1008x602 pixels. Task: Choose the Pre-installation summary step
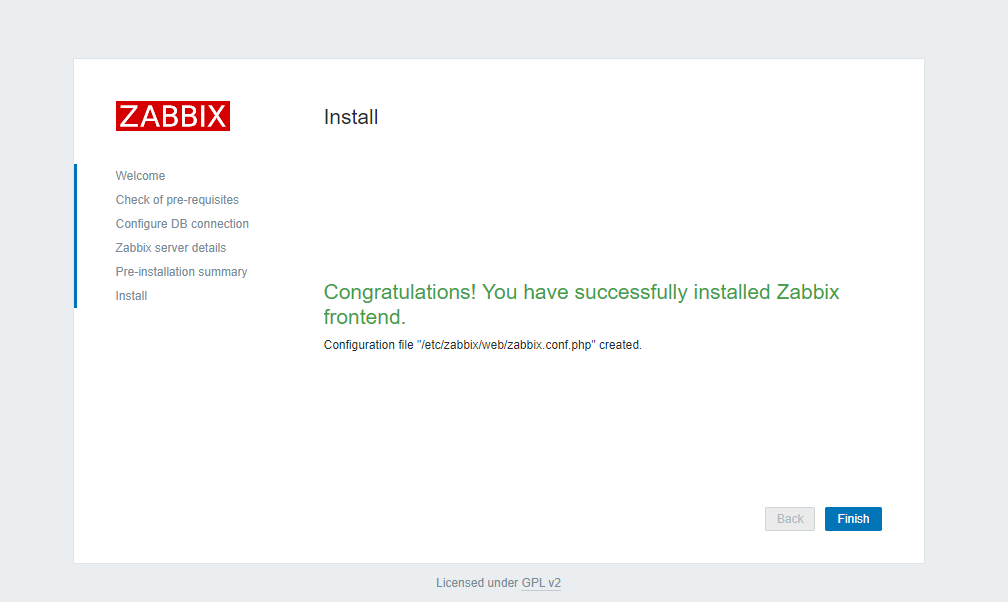click(x=181, y=272)
